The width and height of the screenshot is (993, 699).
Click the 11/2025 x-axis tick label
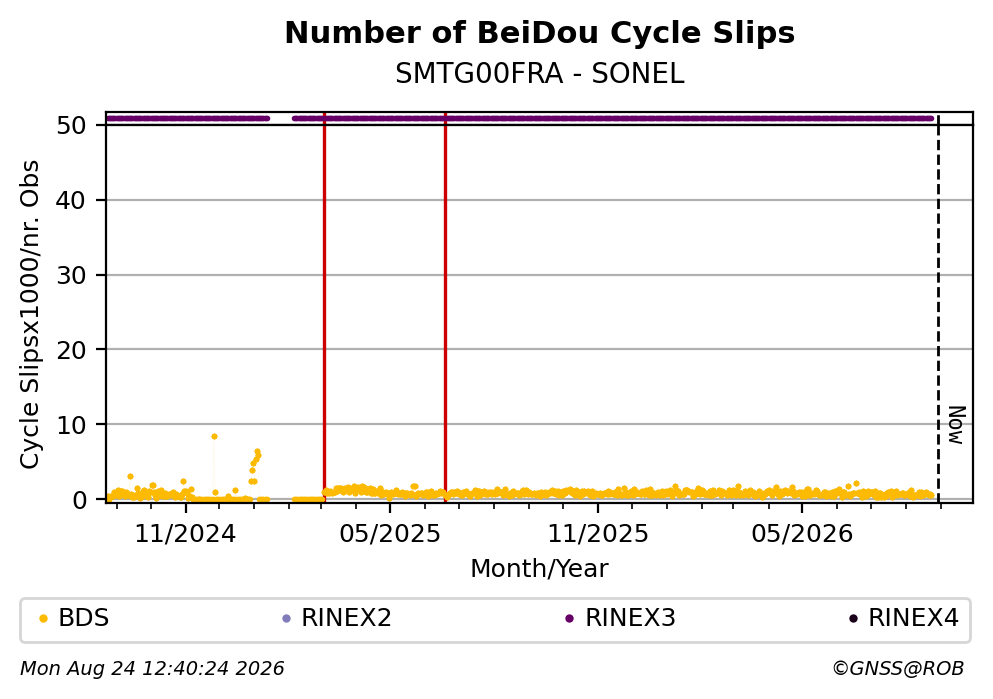[598, 534]
